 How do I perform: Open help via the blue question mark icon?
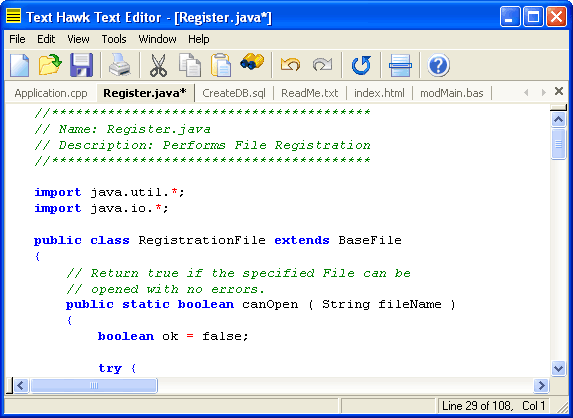pyautogui.click(x=438, y=65)
